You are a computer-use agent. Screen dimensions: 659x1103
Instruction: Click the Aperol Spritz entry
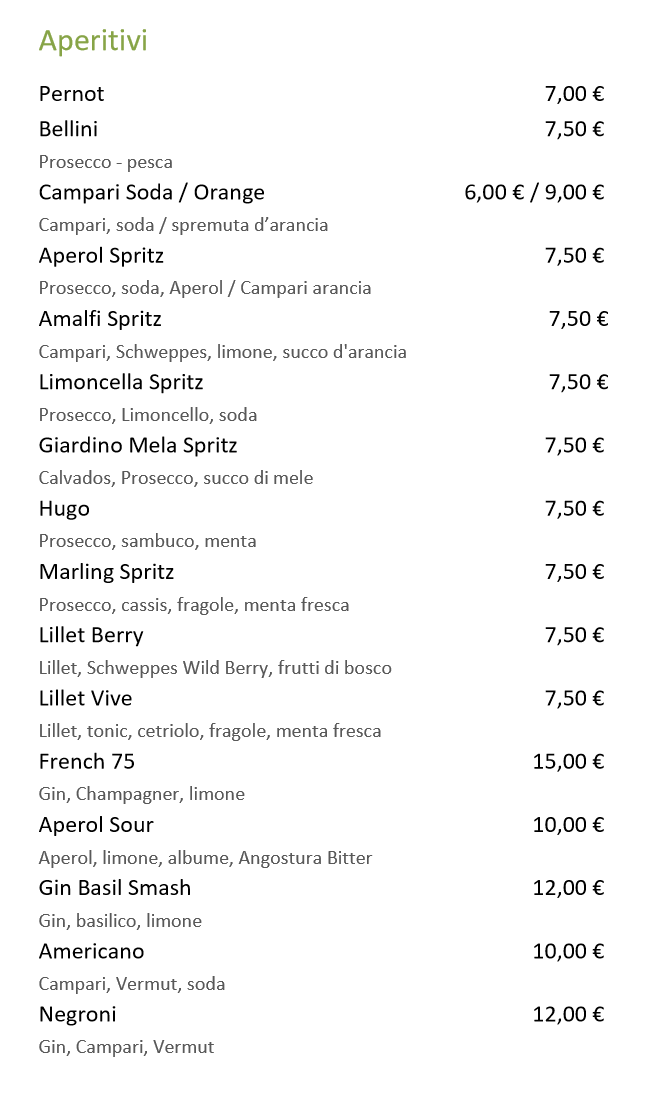101,256
